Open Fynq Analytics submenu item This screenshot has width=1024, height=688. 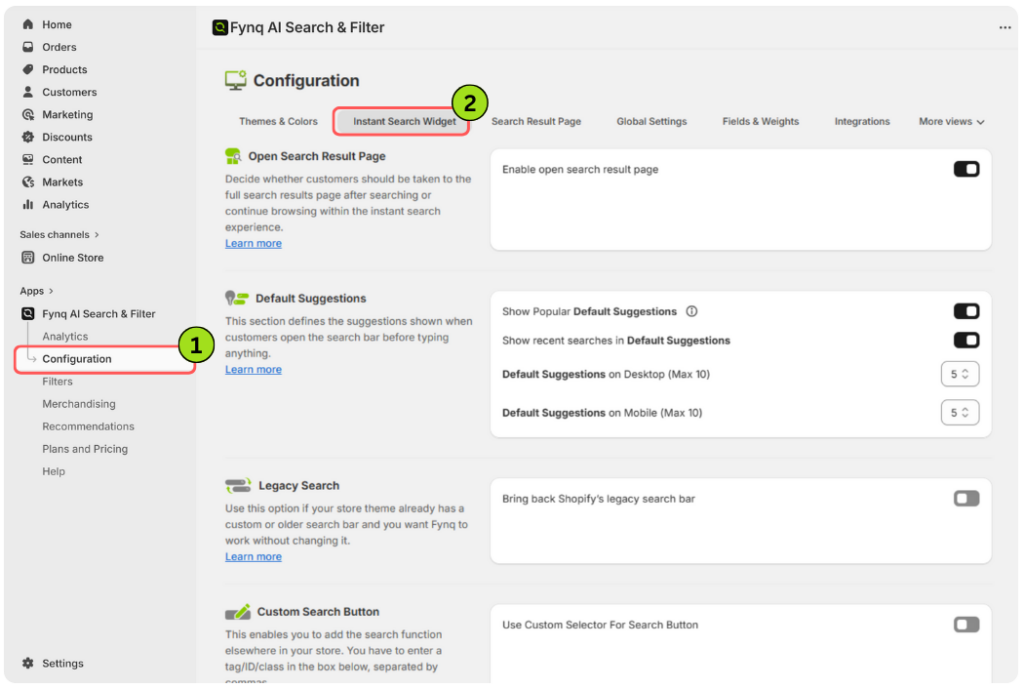tap(65, 336)
